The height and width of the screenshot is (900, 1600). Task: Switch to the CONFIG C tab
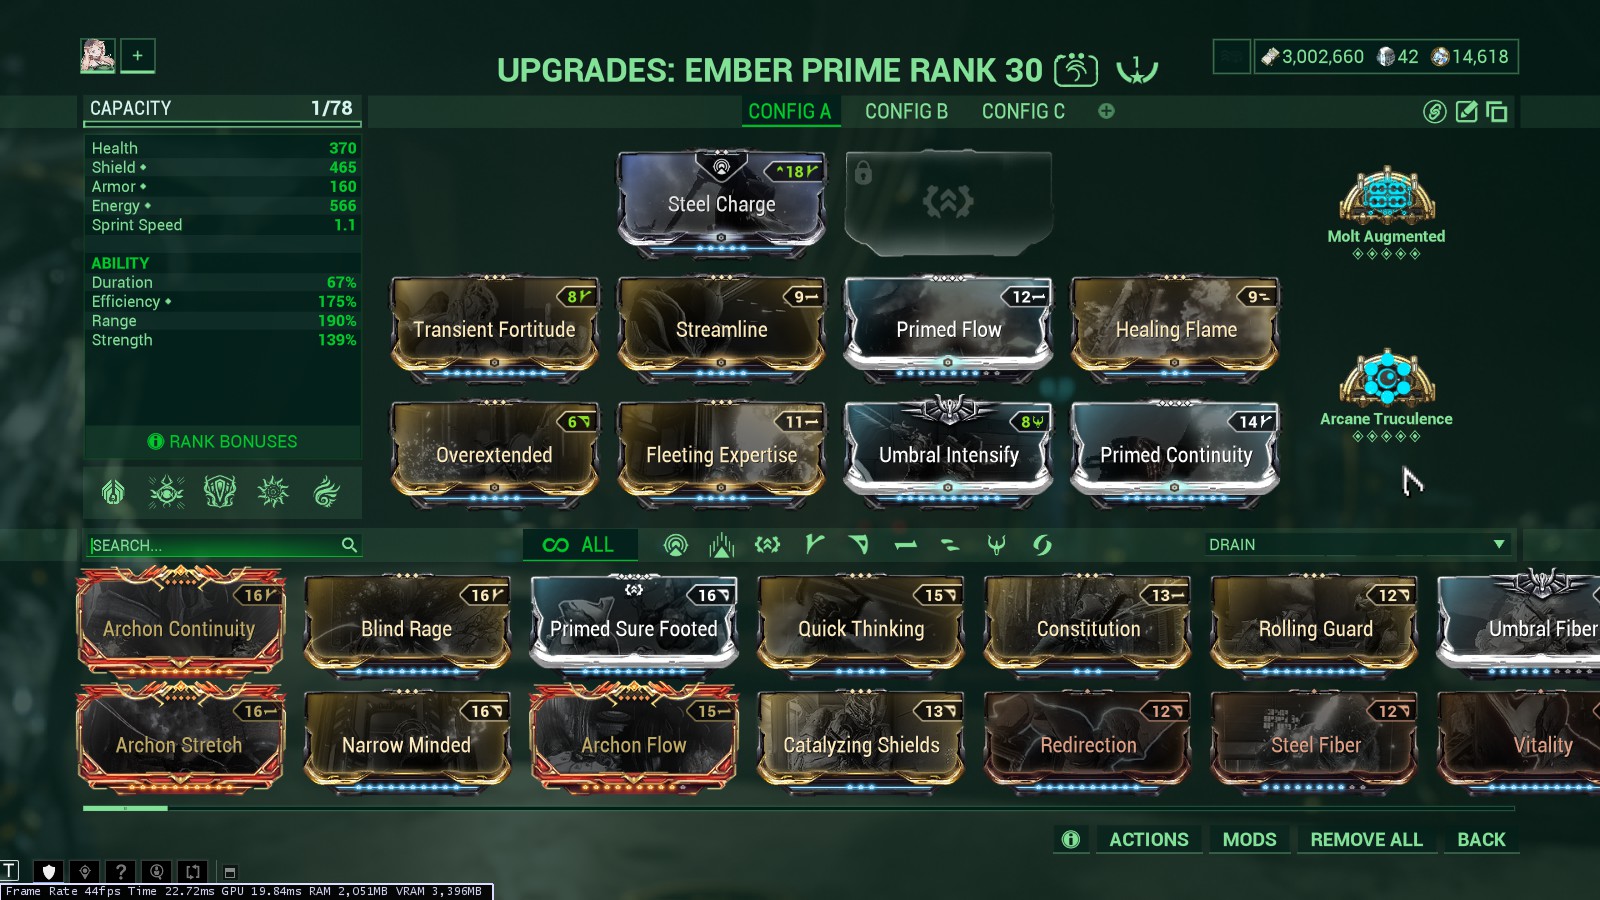click(1023, 112)
